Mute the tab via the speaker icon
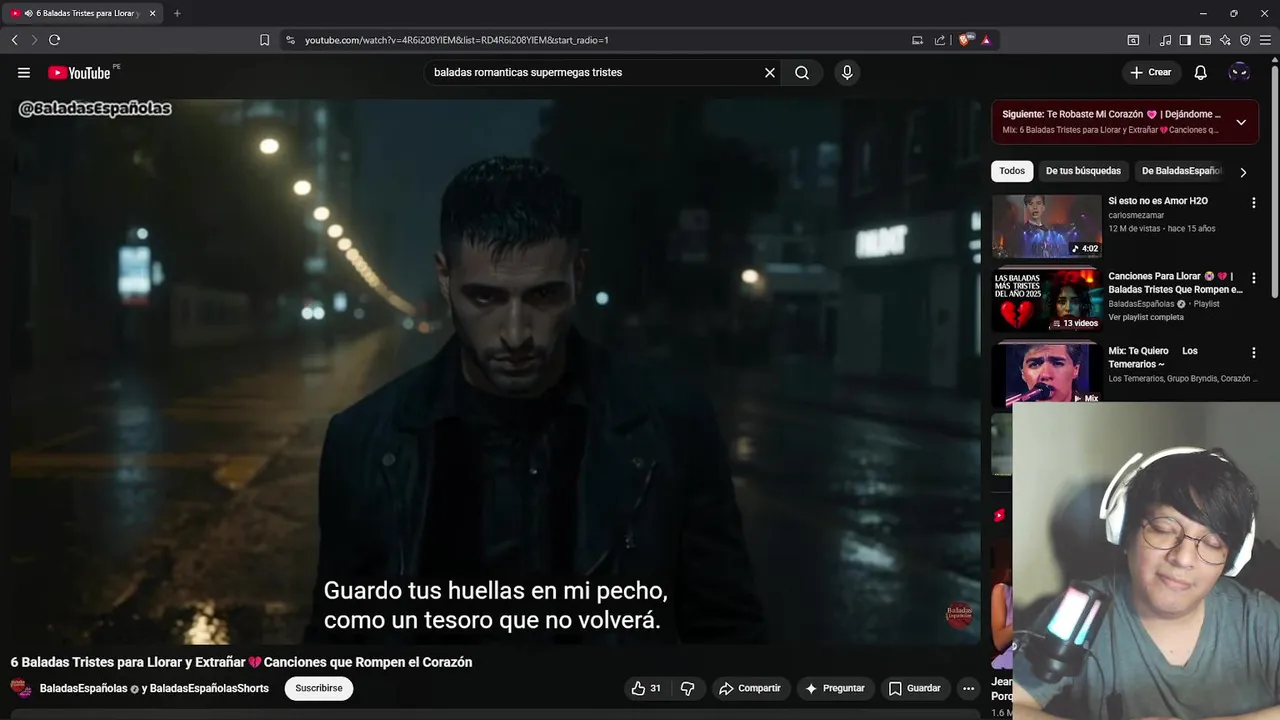This screenshot has width=1280, height=720. click(28, 13)
